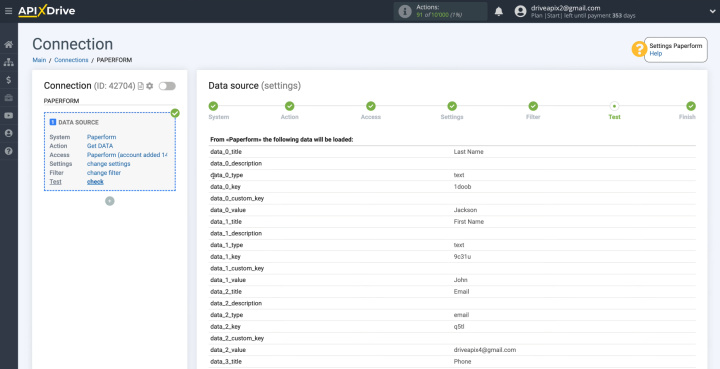Open connection settings gear icon
The width and height of the screenshot is (720, 369).
coord(150,86)
